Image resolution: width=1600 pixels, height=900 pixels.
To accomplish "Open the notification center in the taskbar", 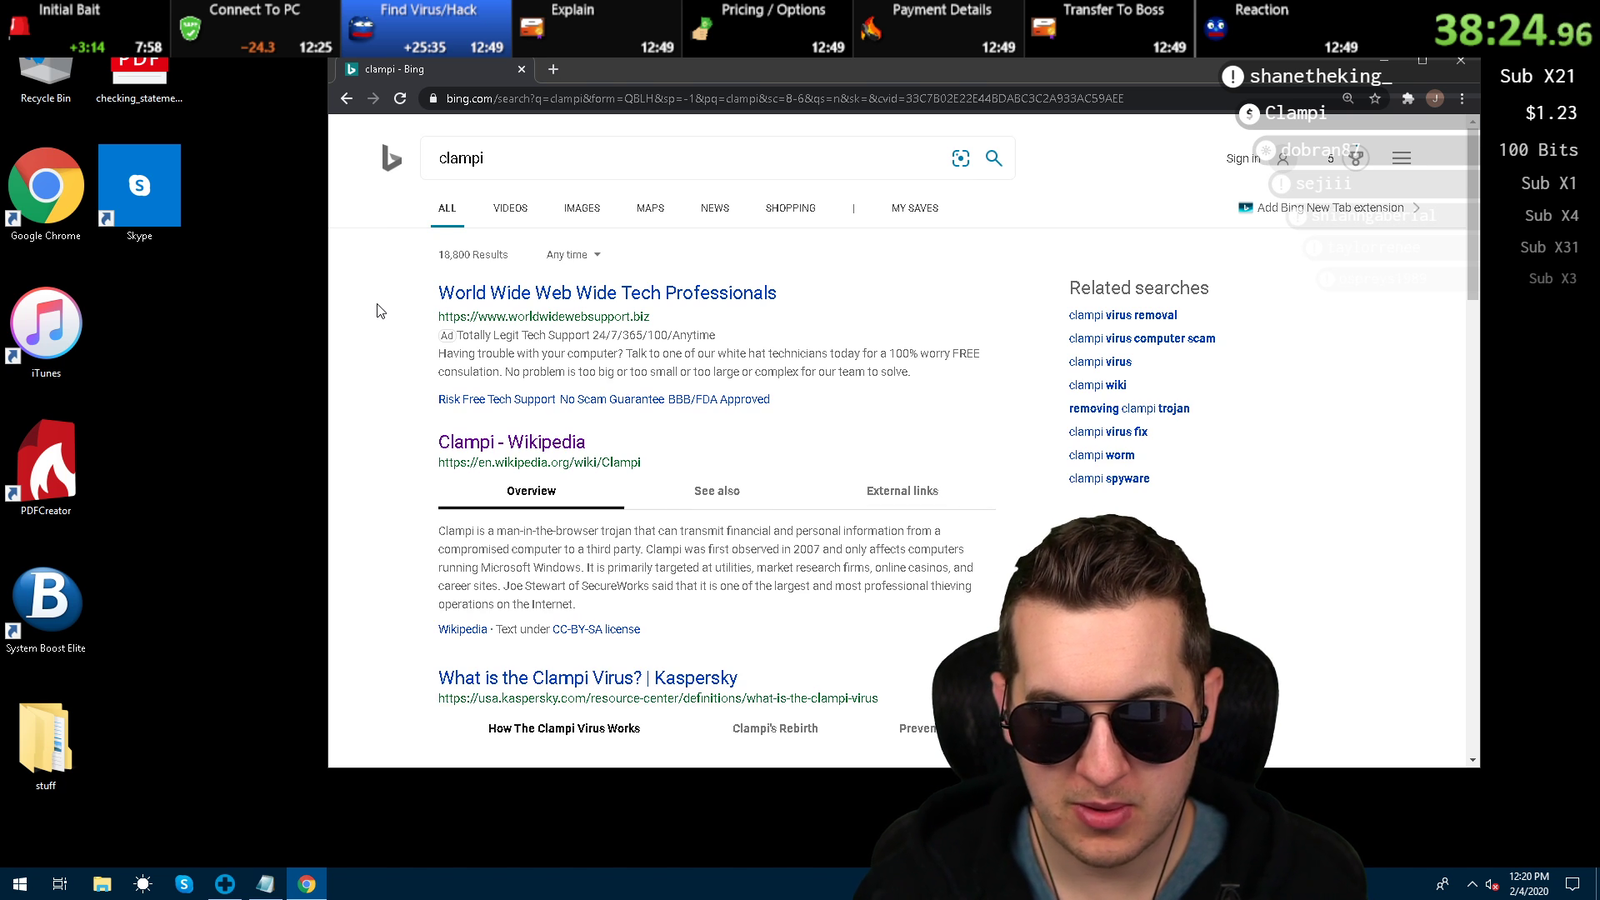I will [1572, 884].
